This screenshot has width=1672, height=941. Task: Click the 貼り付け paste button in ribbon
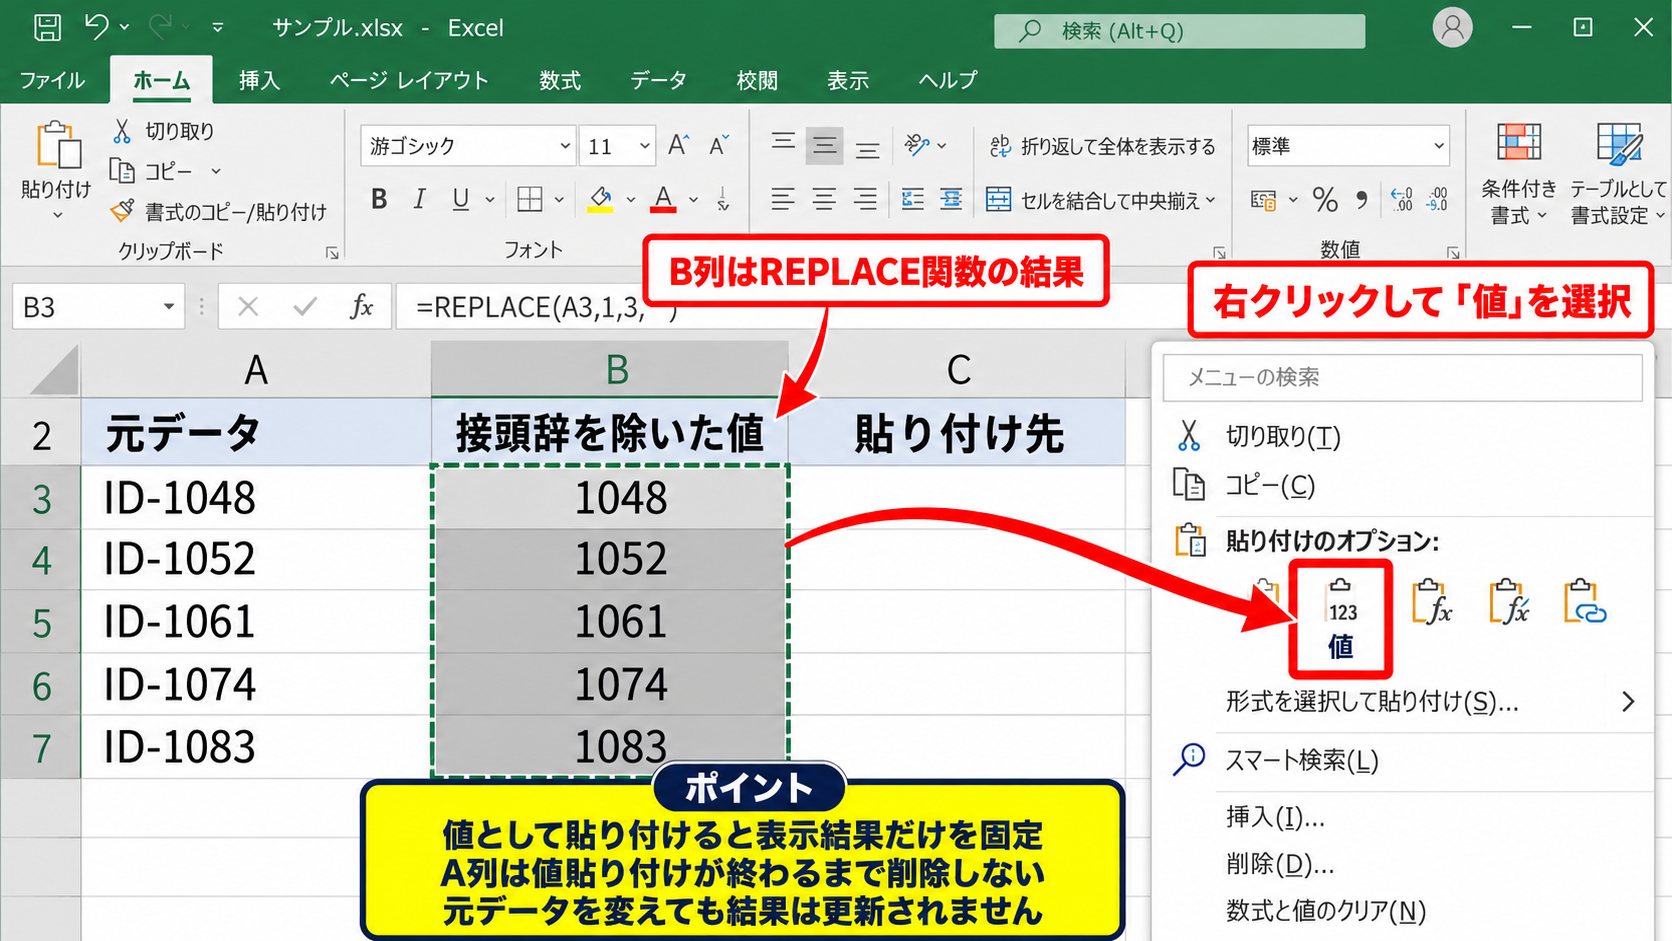[56, 172]
